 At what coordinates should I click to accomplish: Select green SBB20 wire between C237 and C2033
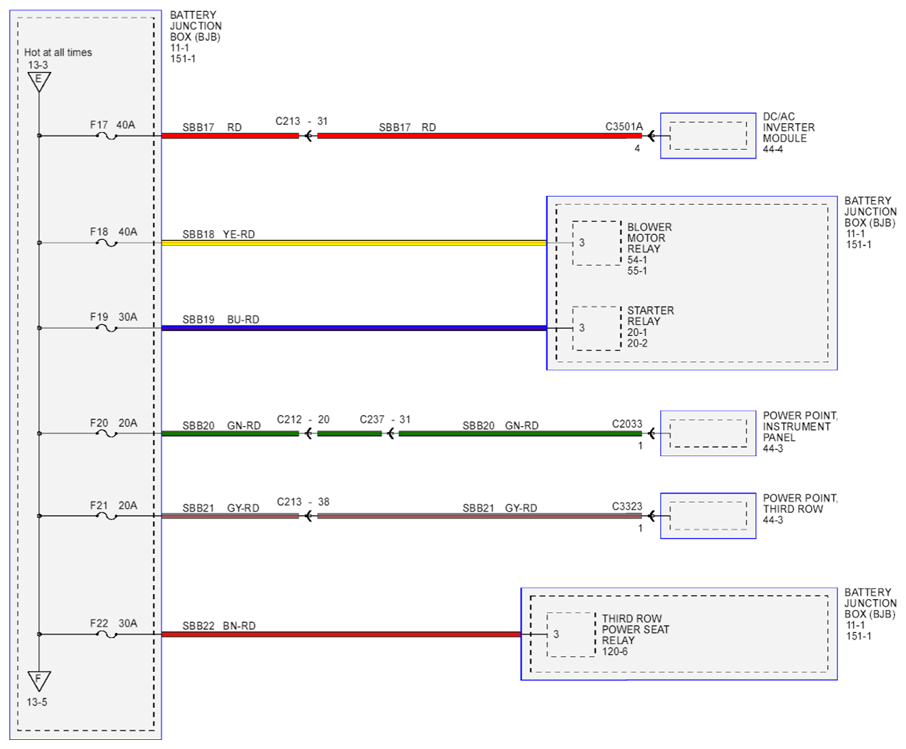[520, 433]
